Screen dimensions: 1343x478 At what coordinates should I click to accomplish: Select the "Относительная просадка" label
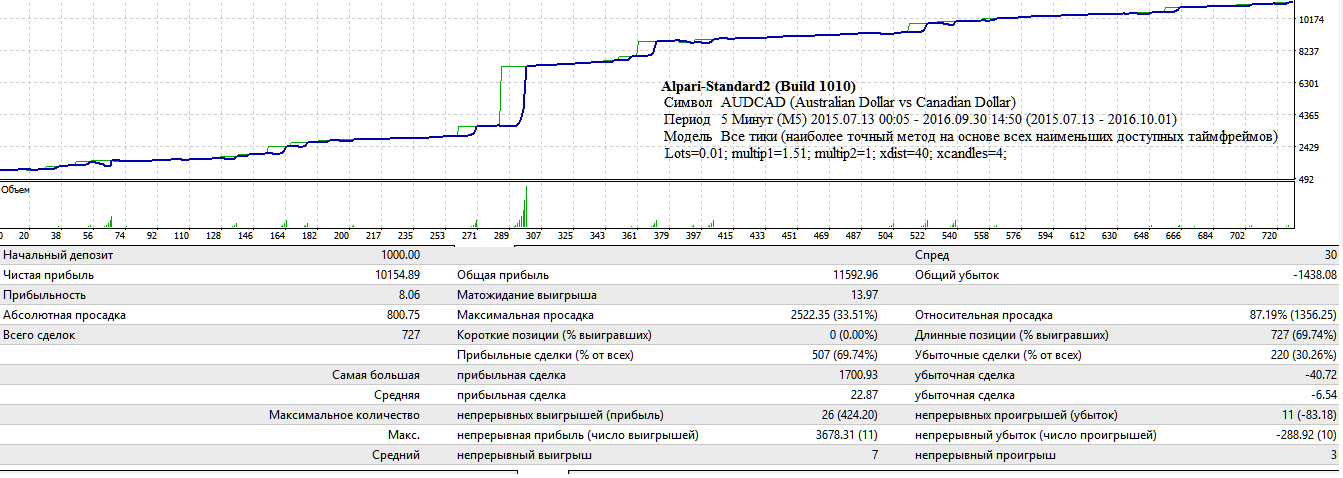click(984, 315)
